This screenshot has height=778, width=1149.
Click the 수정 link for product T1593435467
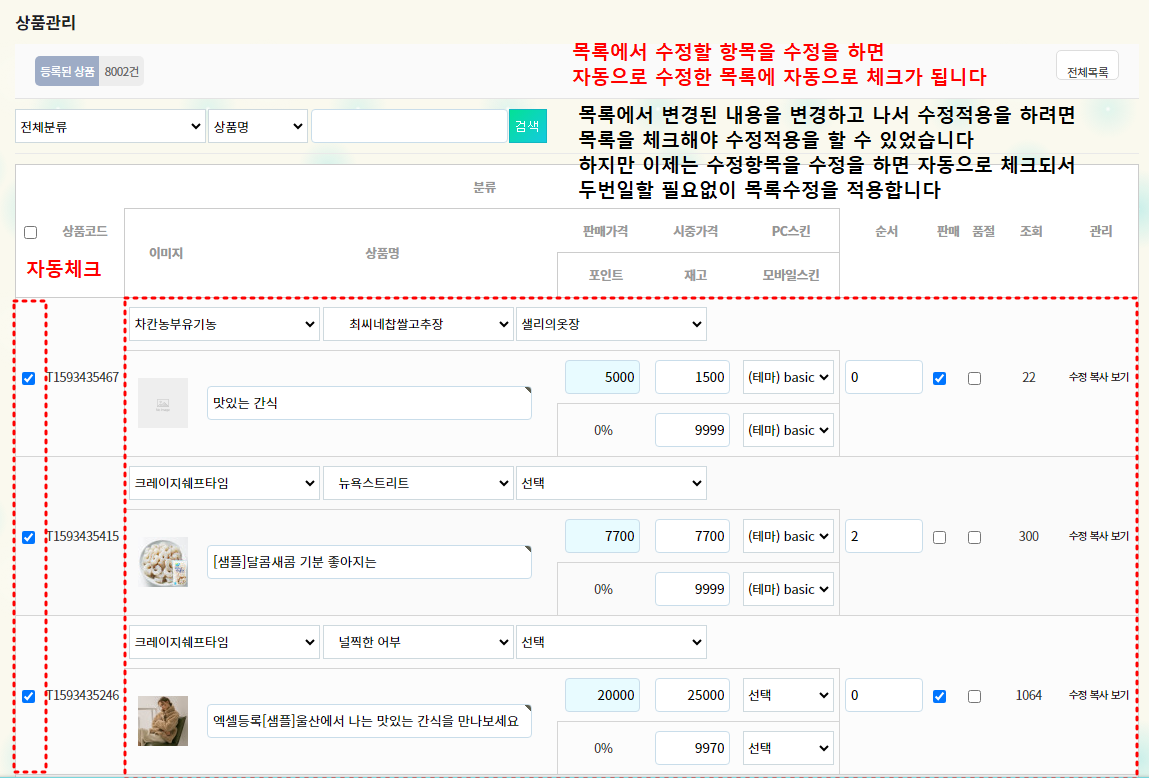tap(1077, 378)
